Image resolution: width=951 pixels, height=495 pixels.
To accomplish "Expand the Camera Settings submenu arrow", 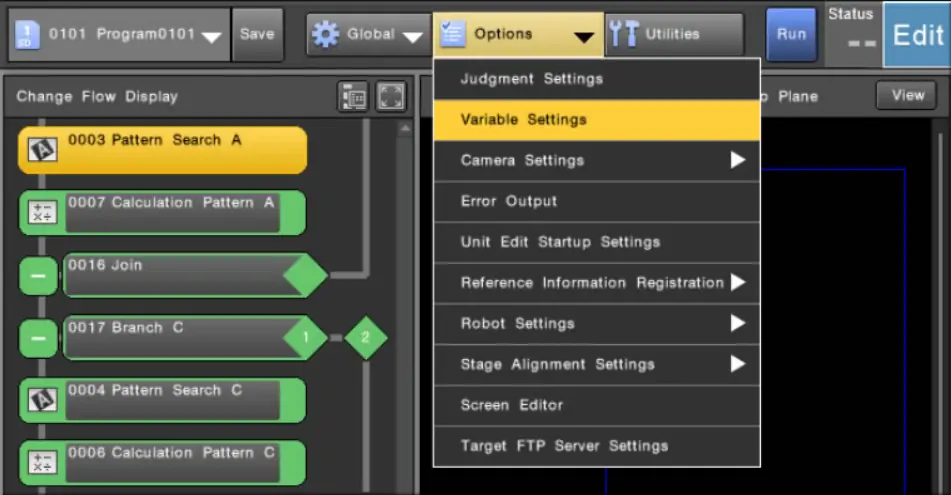I will click(x=738, y=160).
